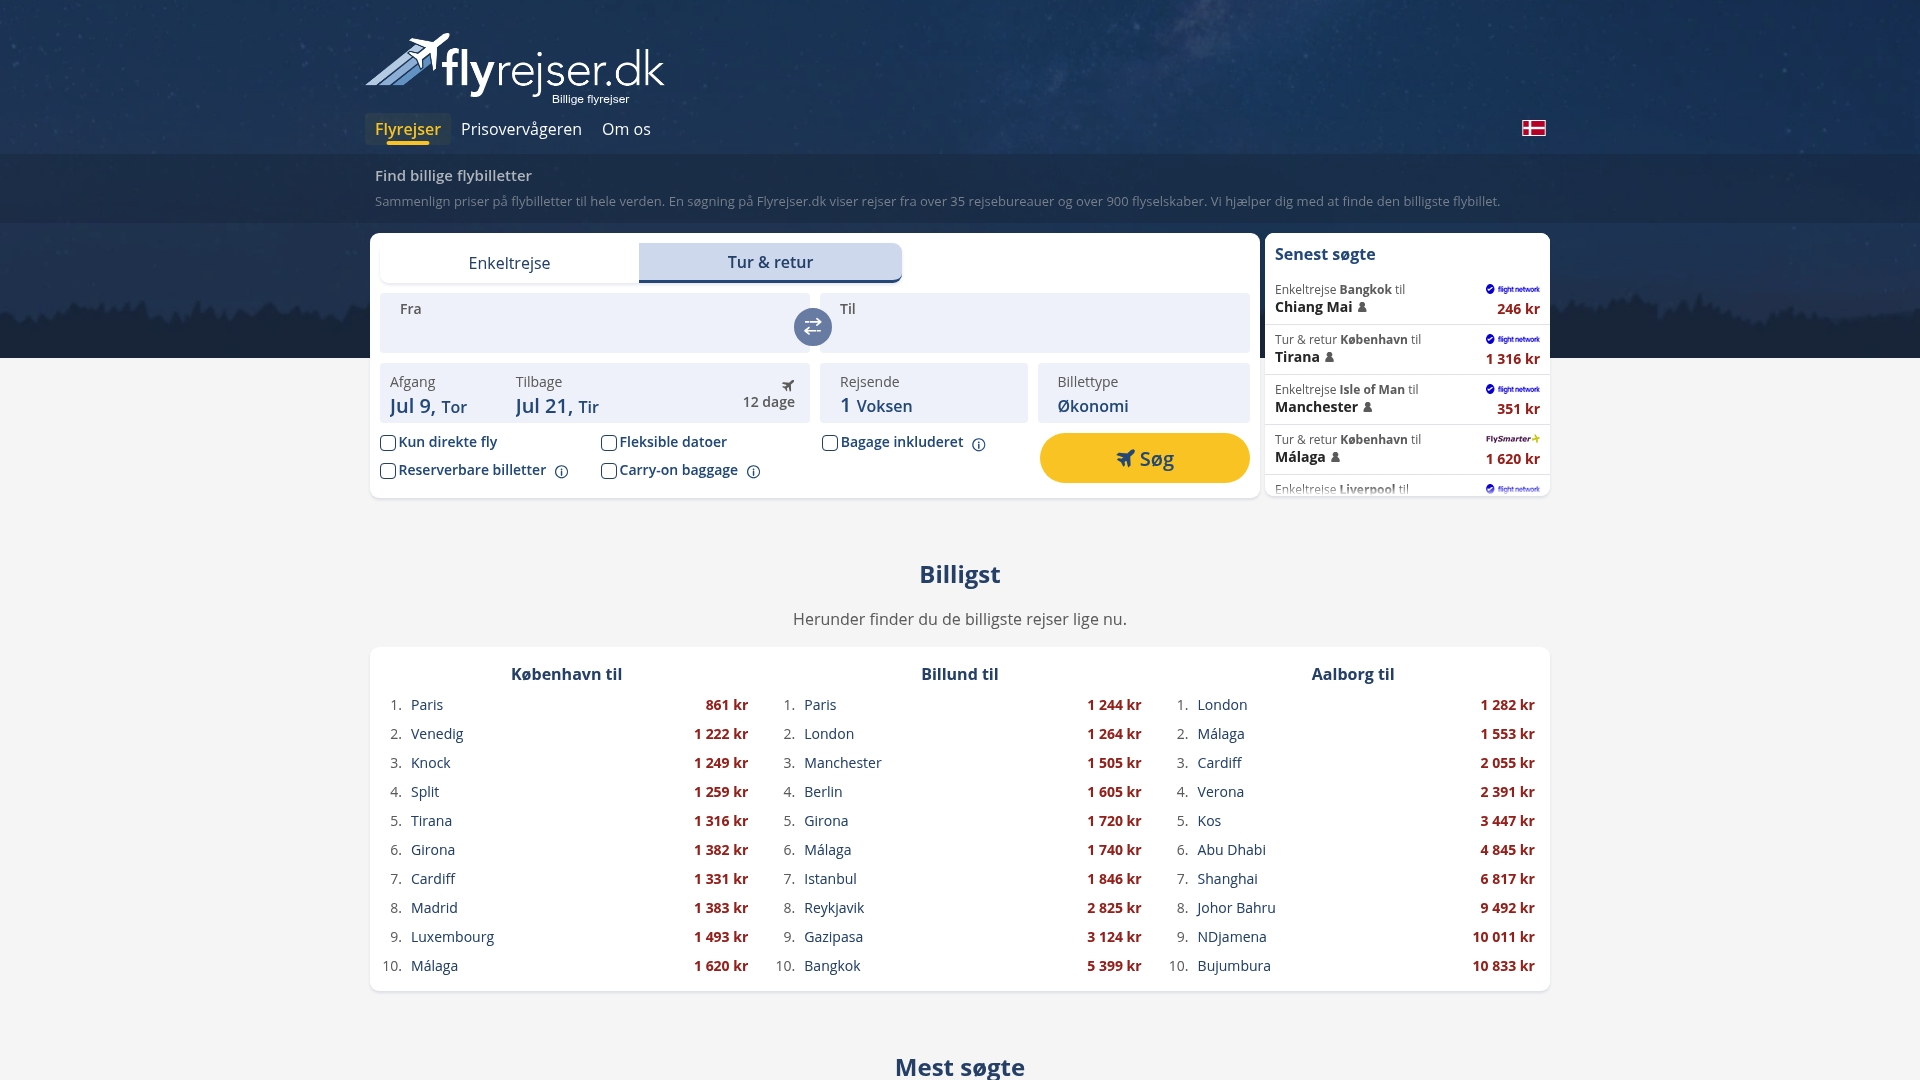
Task: Open Aalborg to Abu Dhabi deal
Action: point(1353,850)
